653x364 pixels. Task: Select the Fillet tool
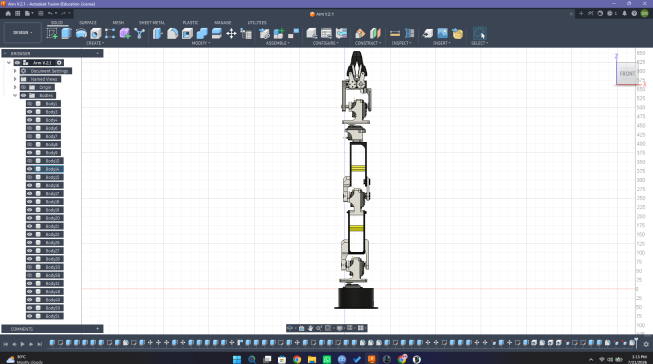pyautogui.click(x=172, y=33)
